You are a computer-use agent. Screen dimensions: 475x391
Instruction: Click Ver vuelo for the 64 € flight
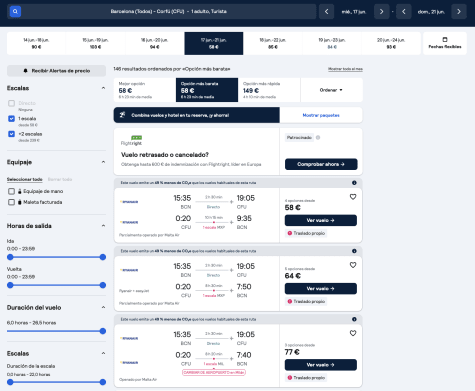click(x=321, y=289)
